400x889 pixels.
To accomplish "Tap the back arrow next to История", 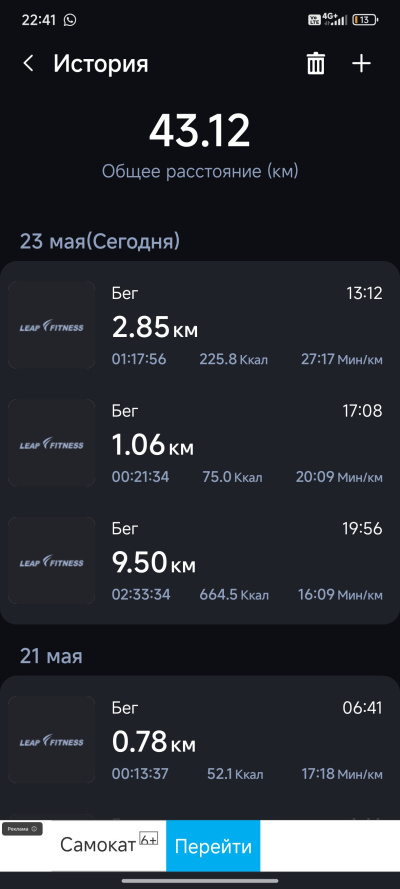I will (28, 64).
